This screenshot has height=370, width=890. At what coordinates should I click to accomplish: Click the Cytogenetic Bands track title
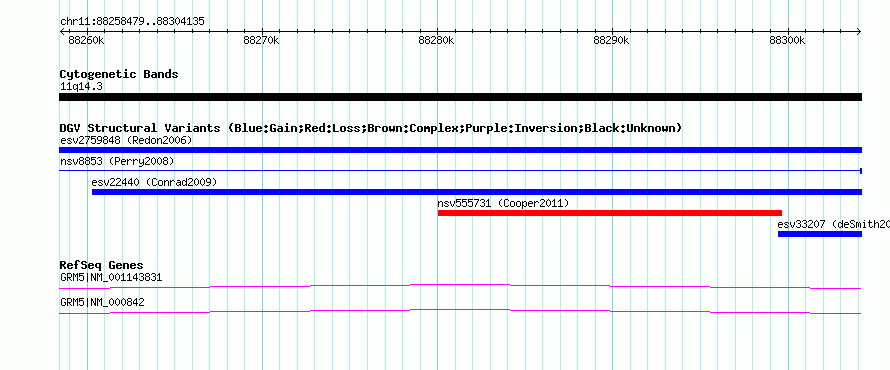119,74
